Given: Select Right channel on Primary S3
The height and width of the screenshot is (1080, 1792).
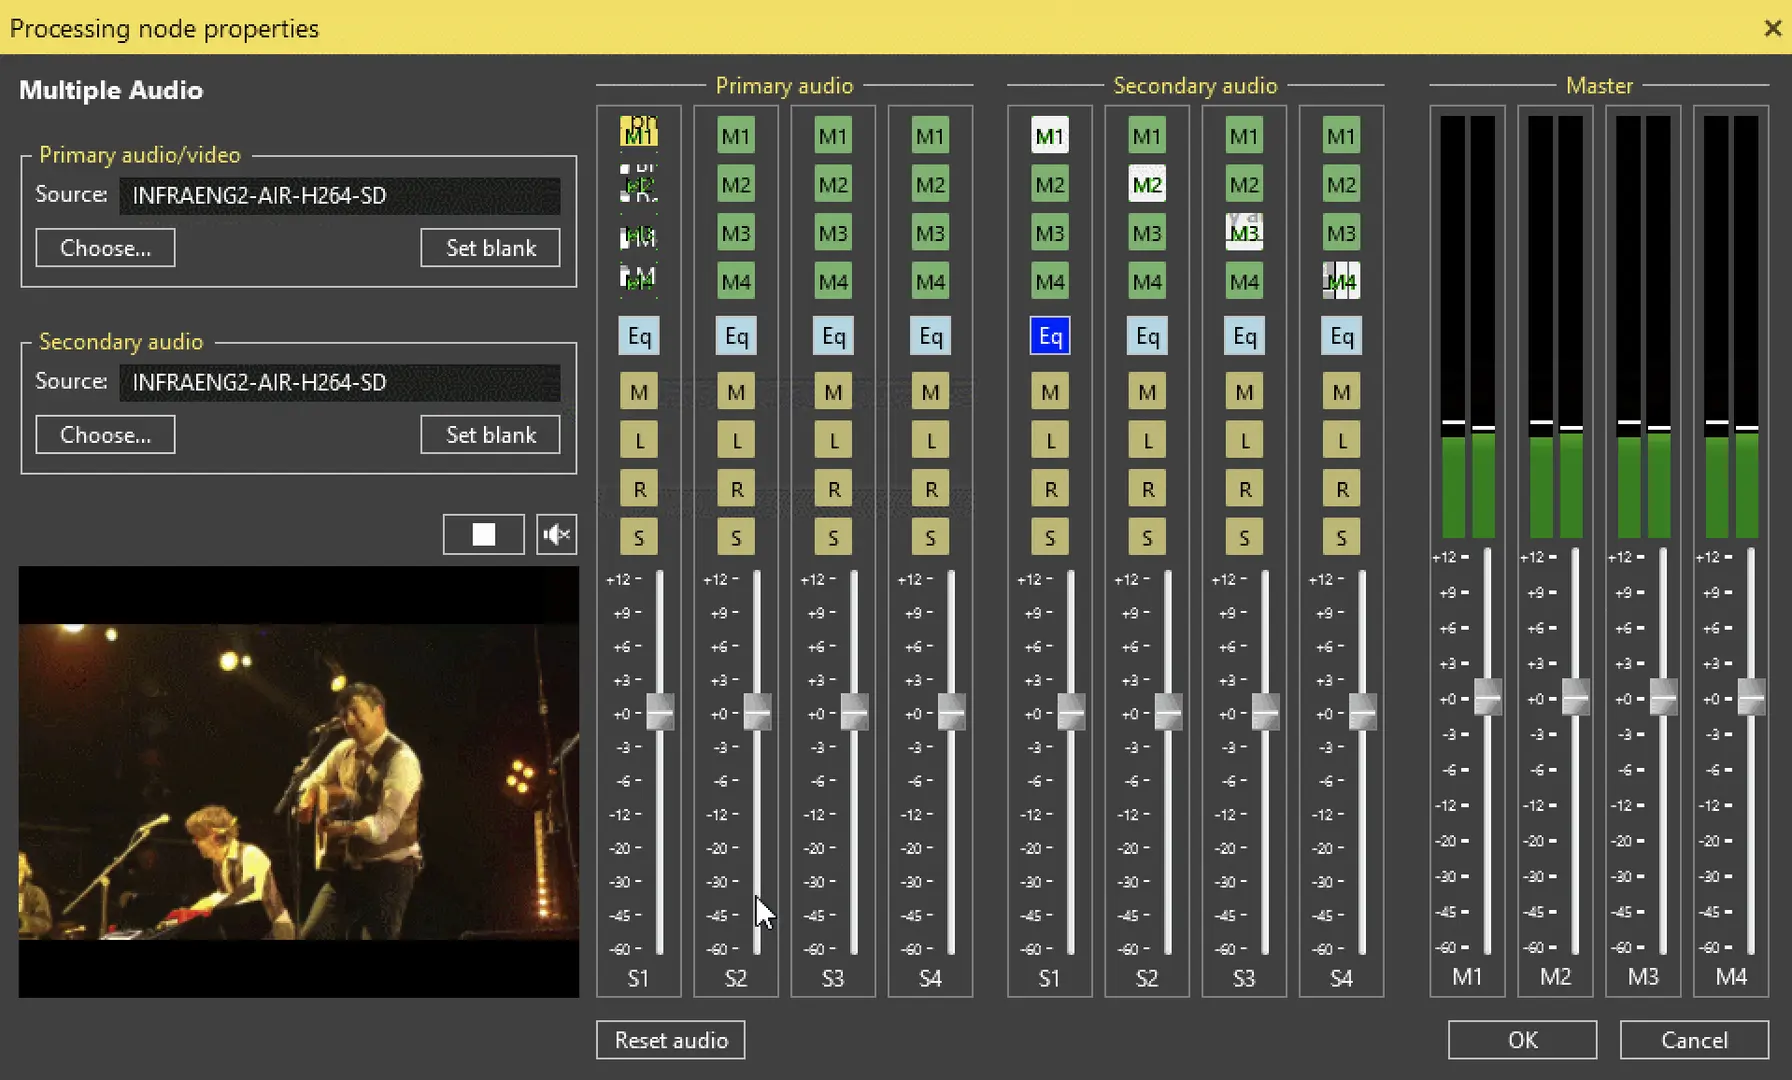Looking at the screenshot, I should [833, 489].
